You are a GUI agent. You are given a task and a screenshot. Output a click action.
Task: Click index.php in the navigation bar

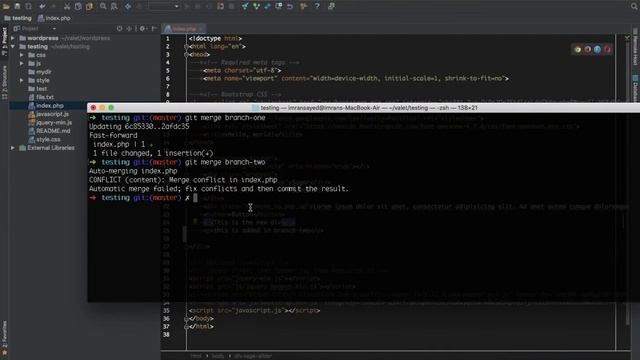point(54,18)
